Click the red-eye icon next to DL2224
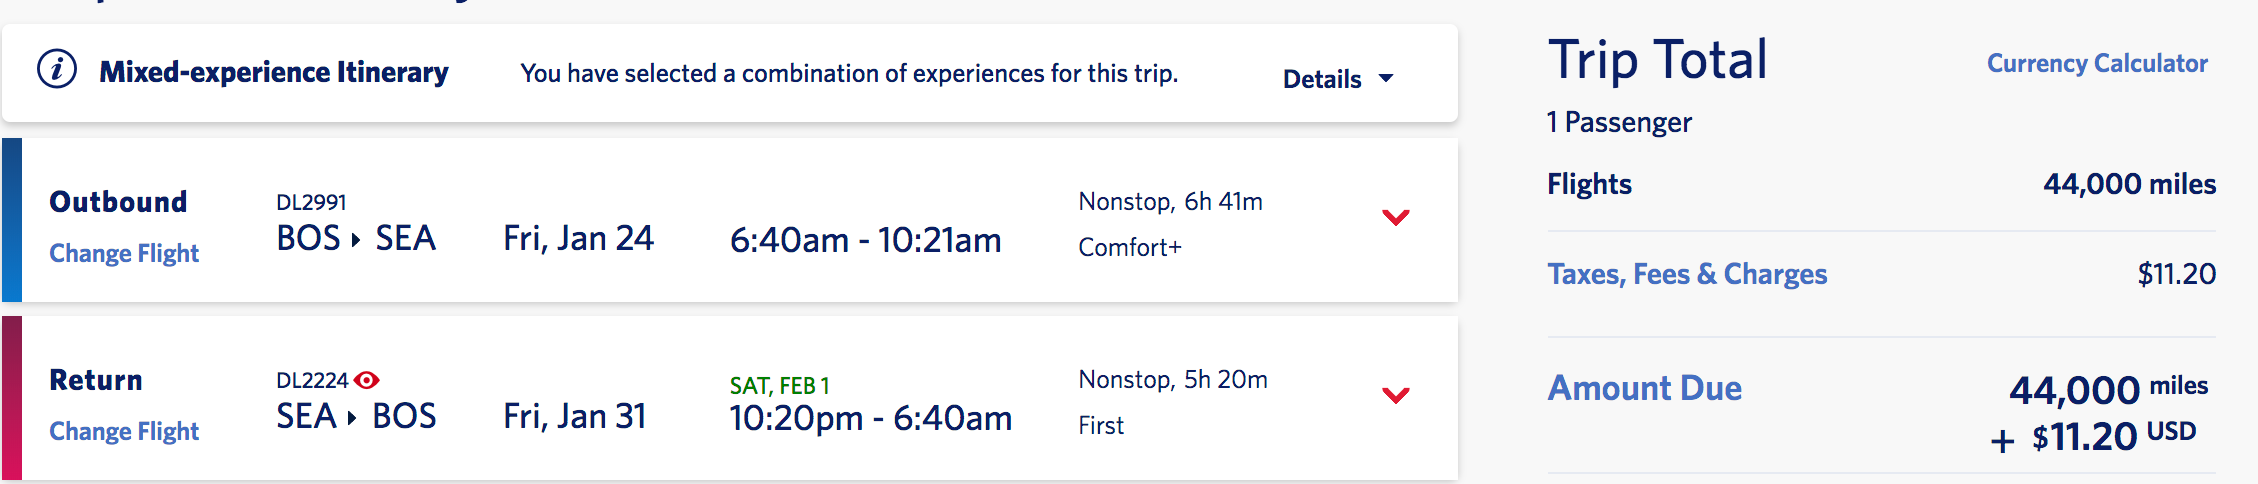Viewport: 2258px width, 484px height. coord(367,380)
